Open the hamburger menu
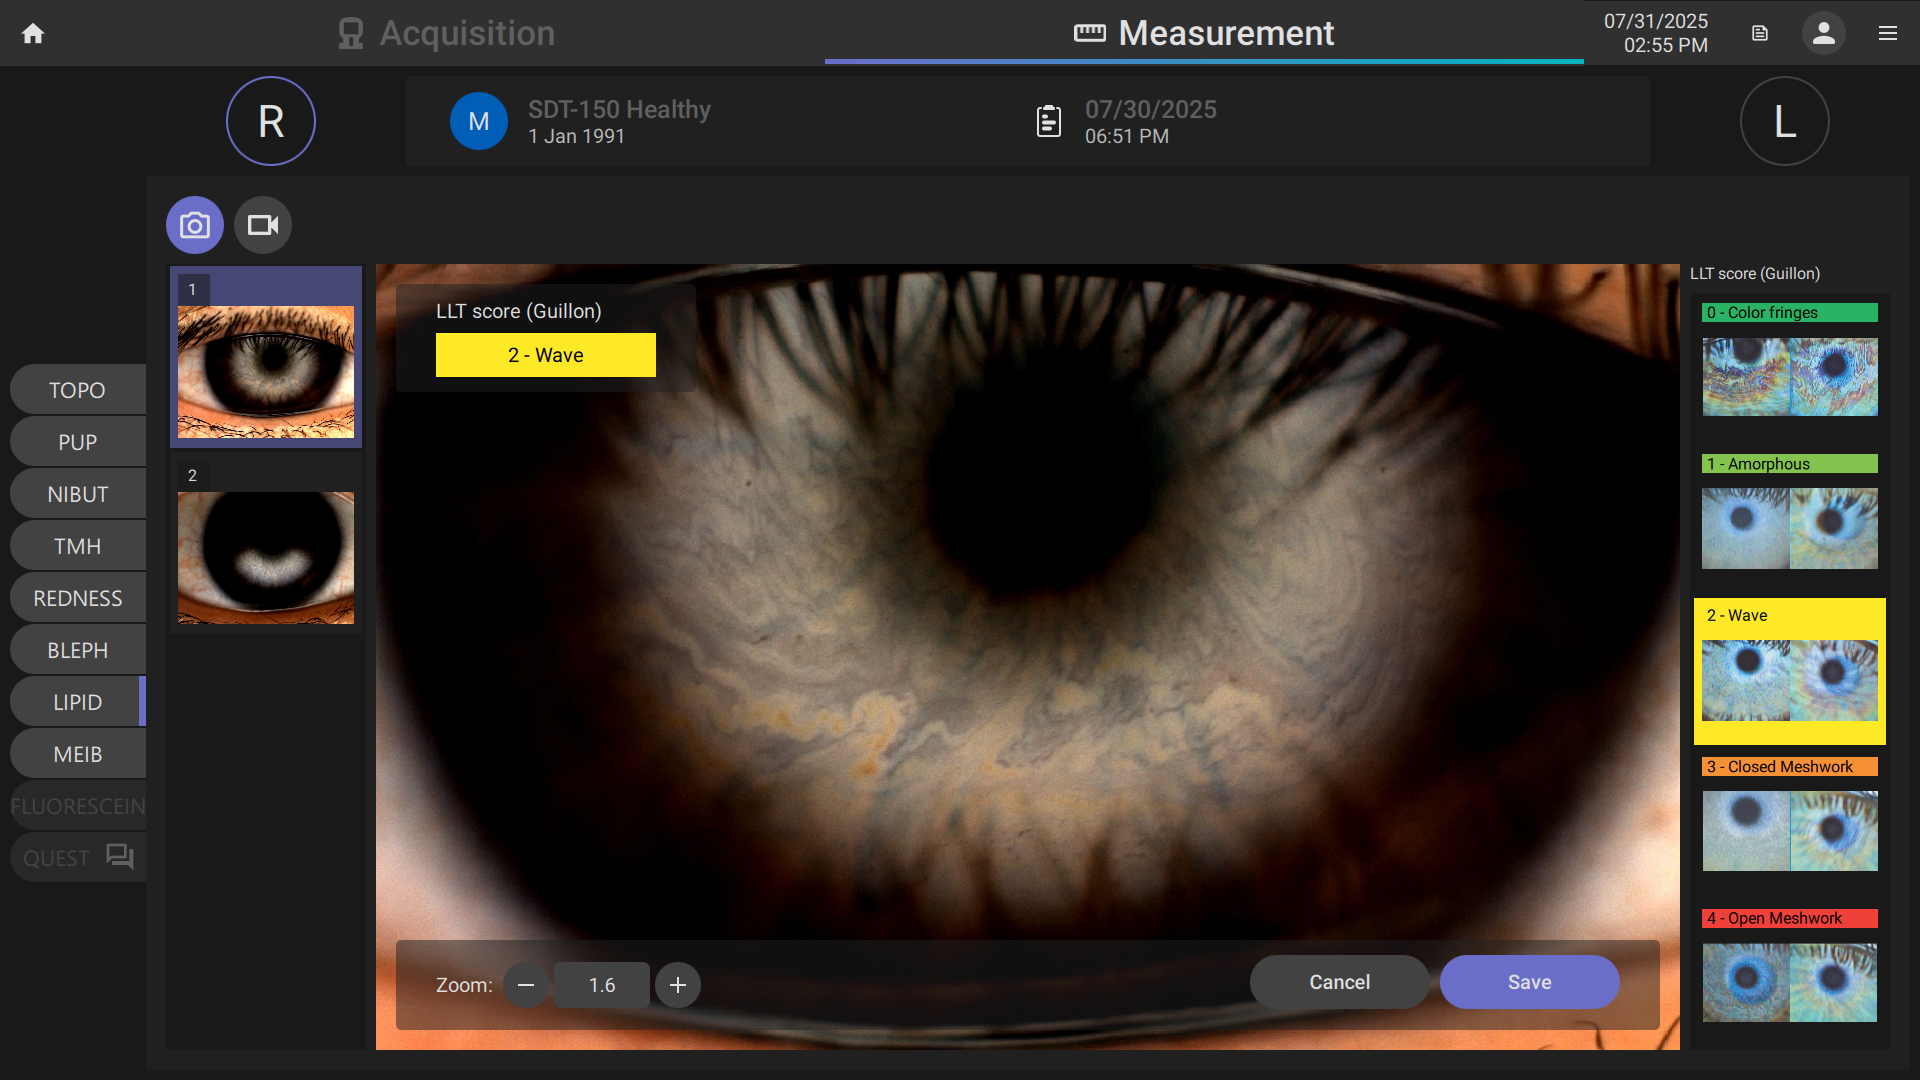 1888,33
